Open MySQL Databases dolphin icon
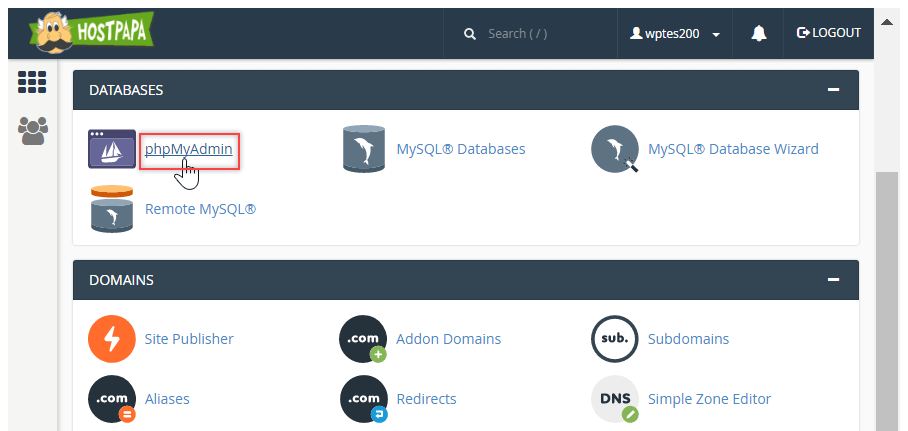 pos(364,149)
